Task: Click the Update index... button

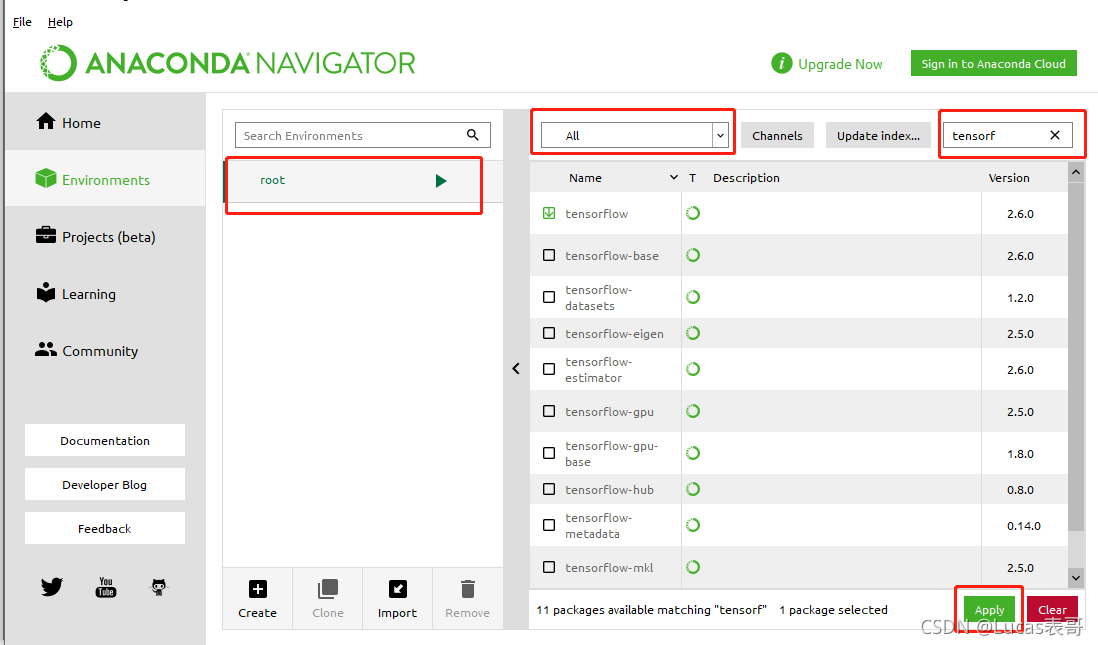Action: point(878,135)
